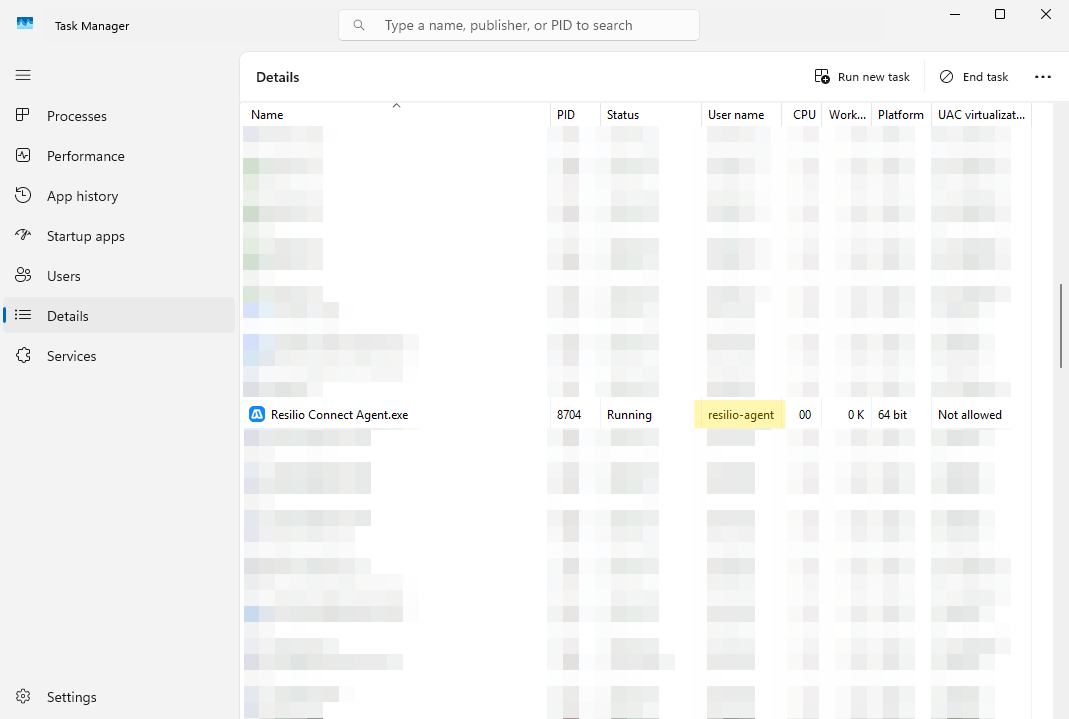The height and width of the screenshot is (719, 1069).
Task: Open Settings from the sidebar
Action: point(22,696)
